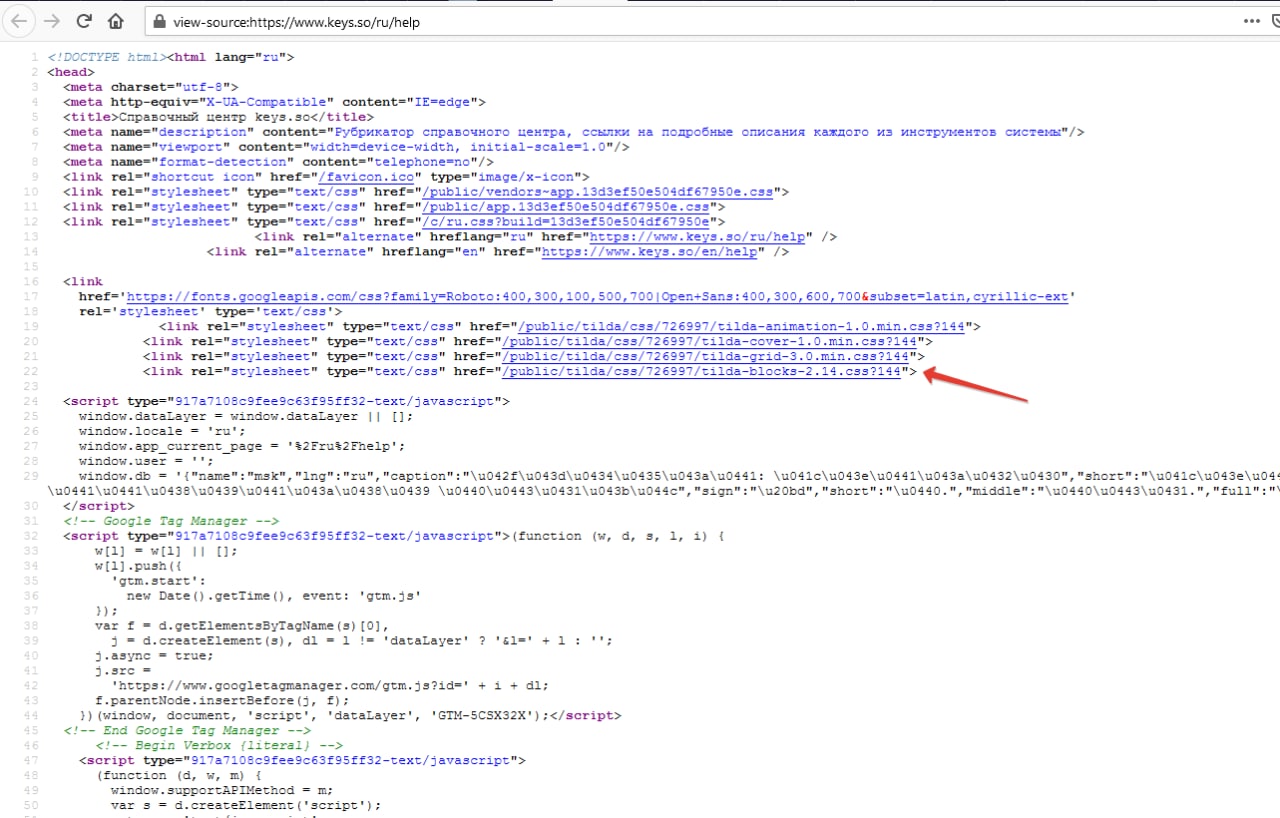
Task: Follow the https://www.keys.so/ru/help link
Action: (696, 237)
